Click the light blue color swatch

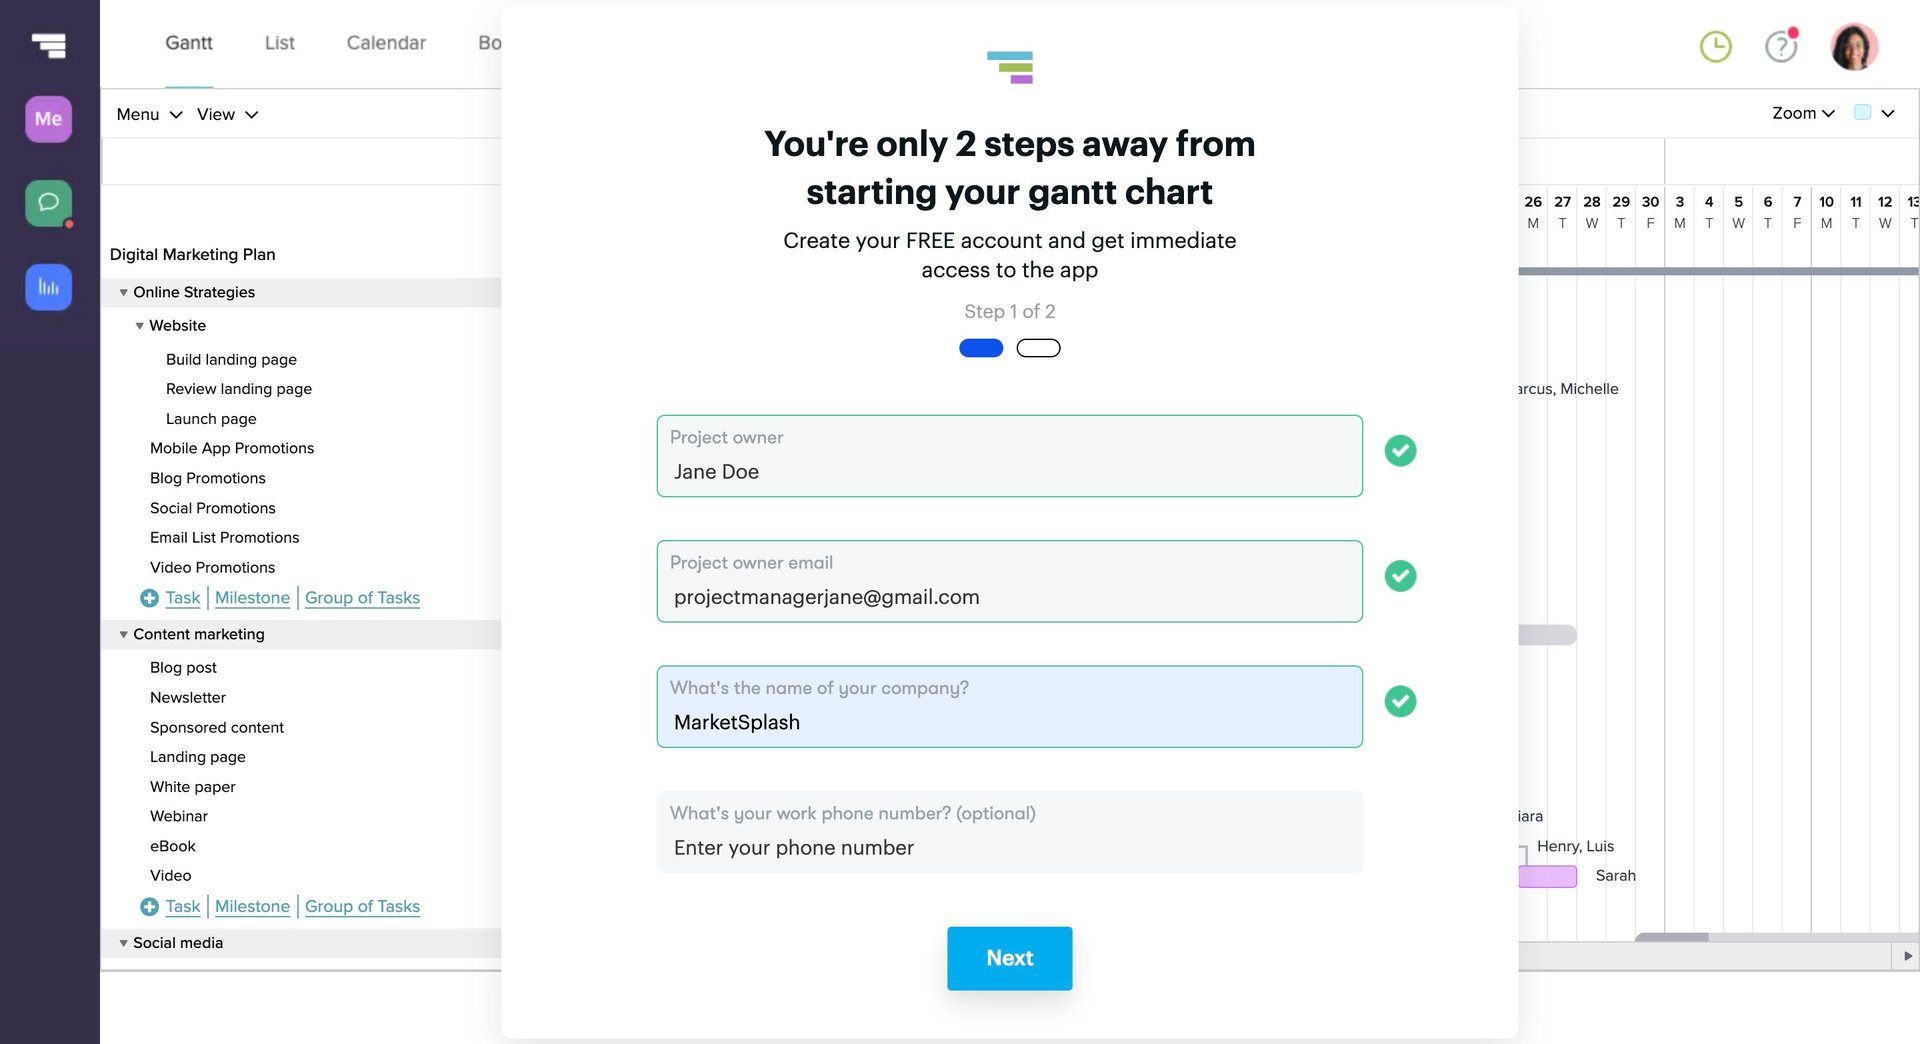click(1862, 113)
